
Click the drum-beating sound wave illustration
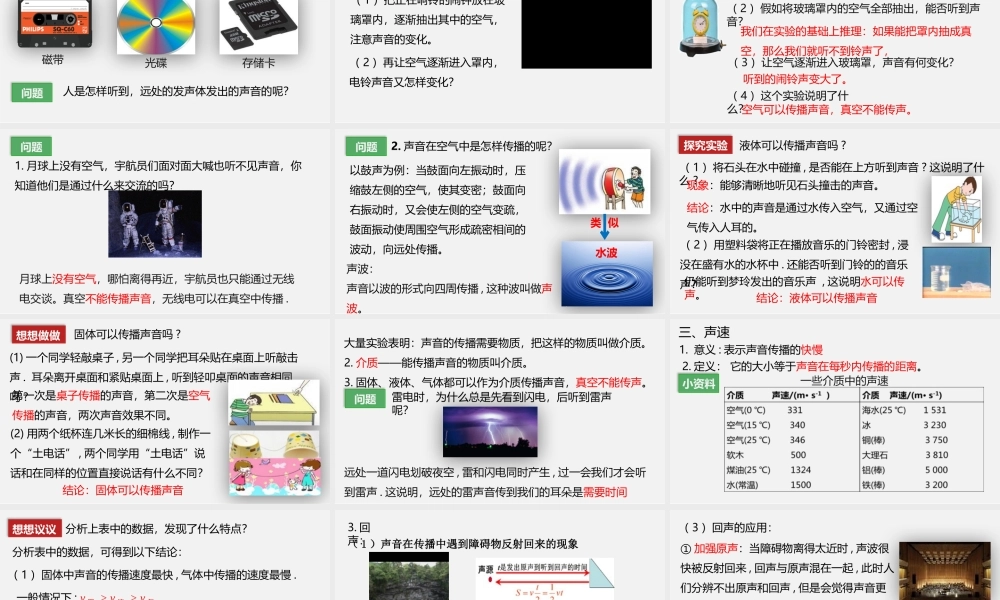coord(605,181)
